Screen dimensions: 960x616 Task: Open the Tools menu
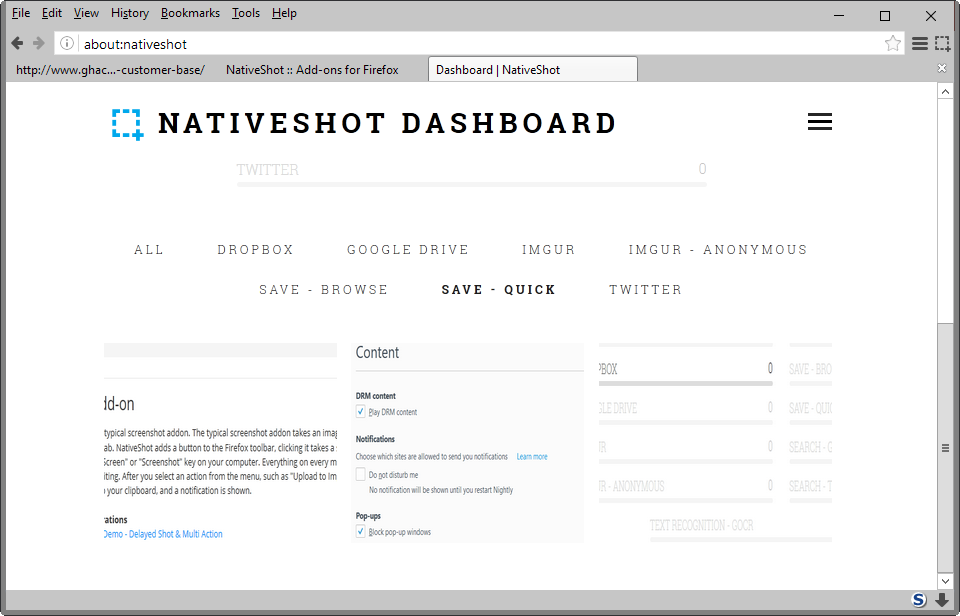click(x=246, y=13)
